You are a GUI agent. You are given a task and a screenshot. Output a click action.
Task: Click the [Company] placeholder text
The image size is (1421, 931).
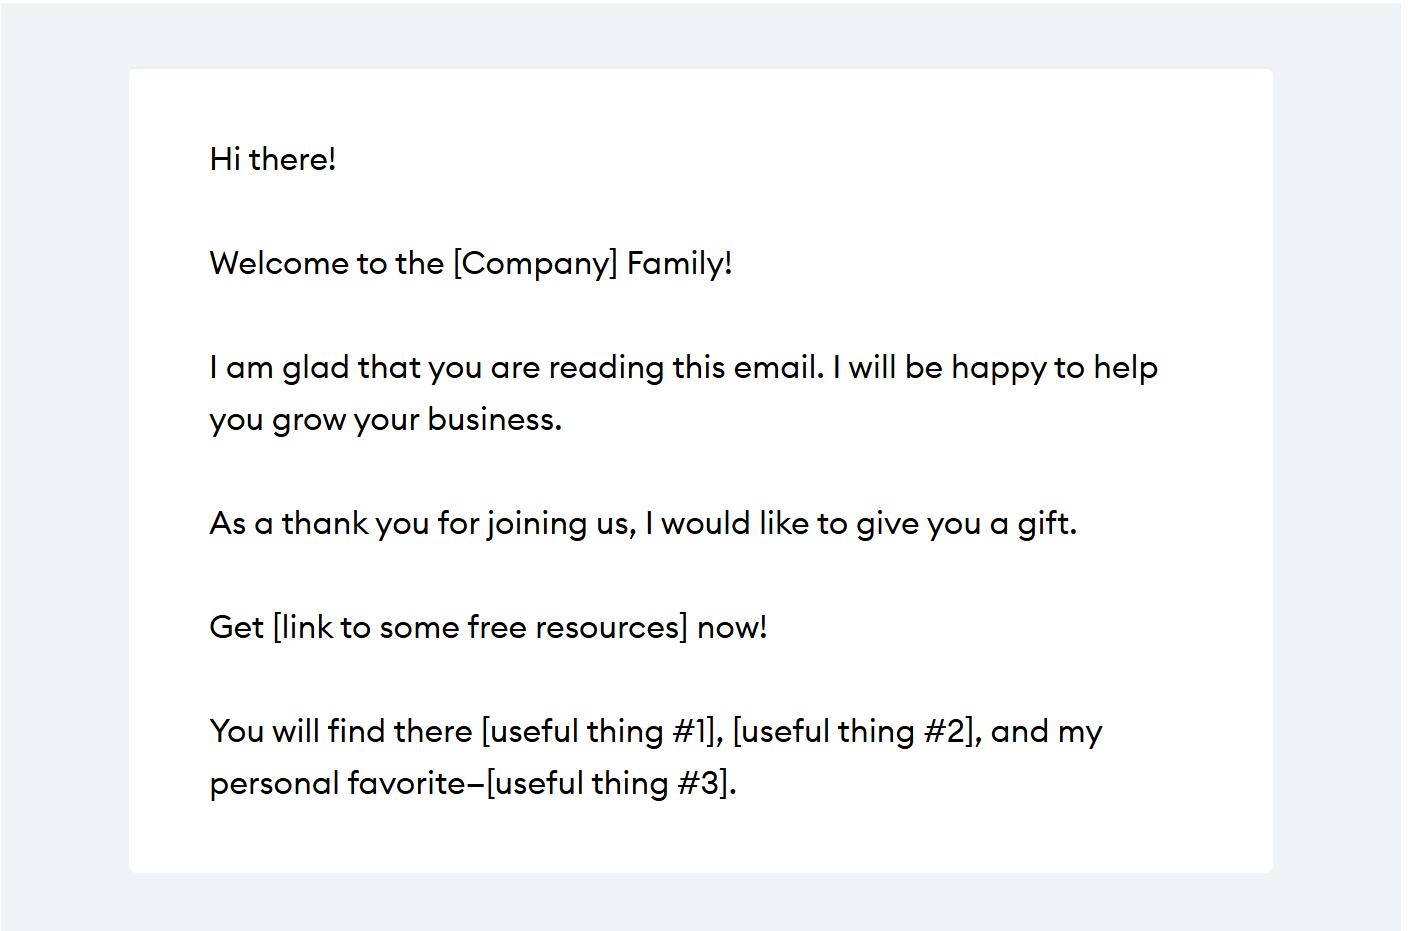535,263
